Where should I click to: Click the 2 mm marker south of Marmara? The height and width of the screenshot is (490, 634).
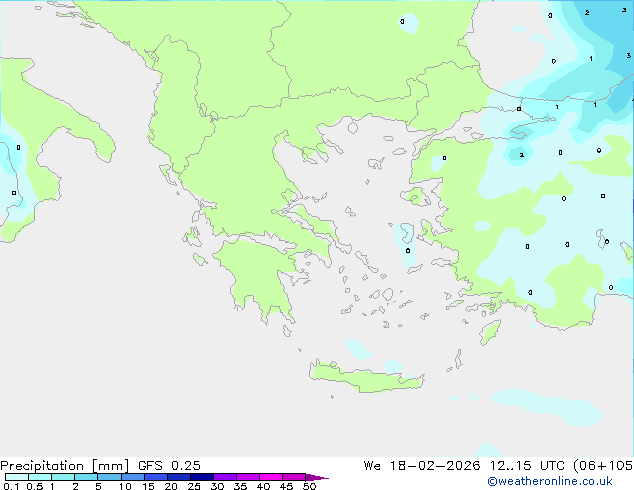pyautogui.click(x=520, y=155)
